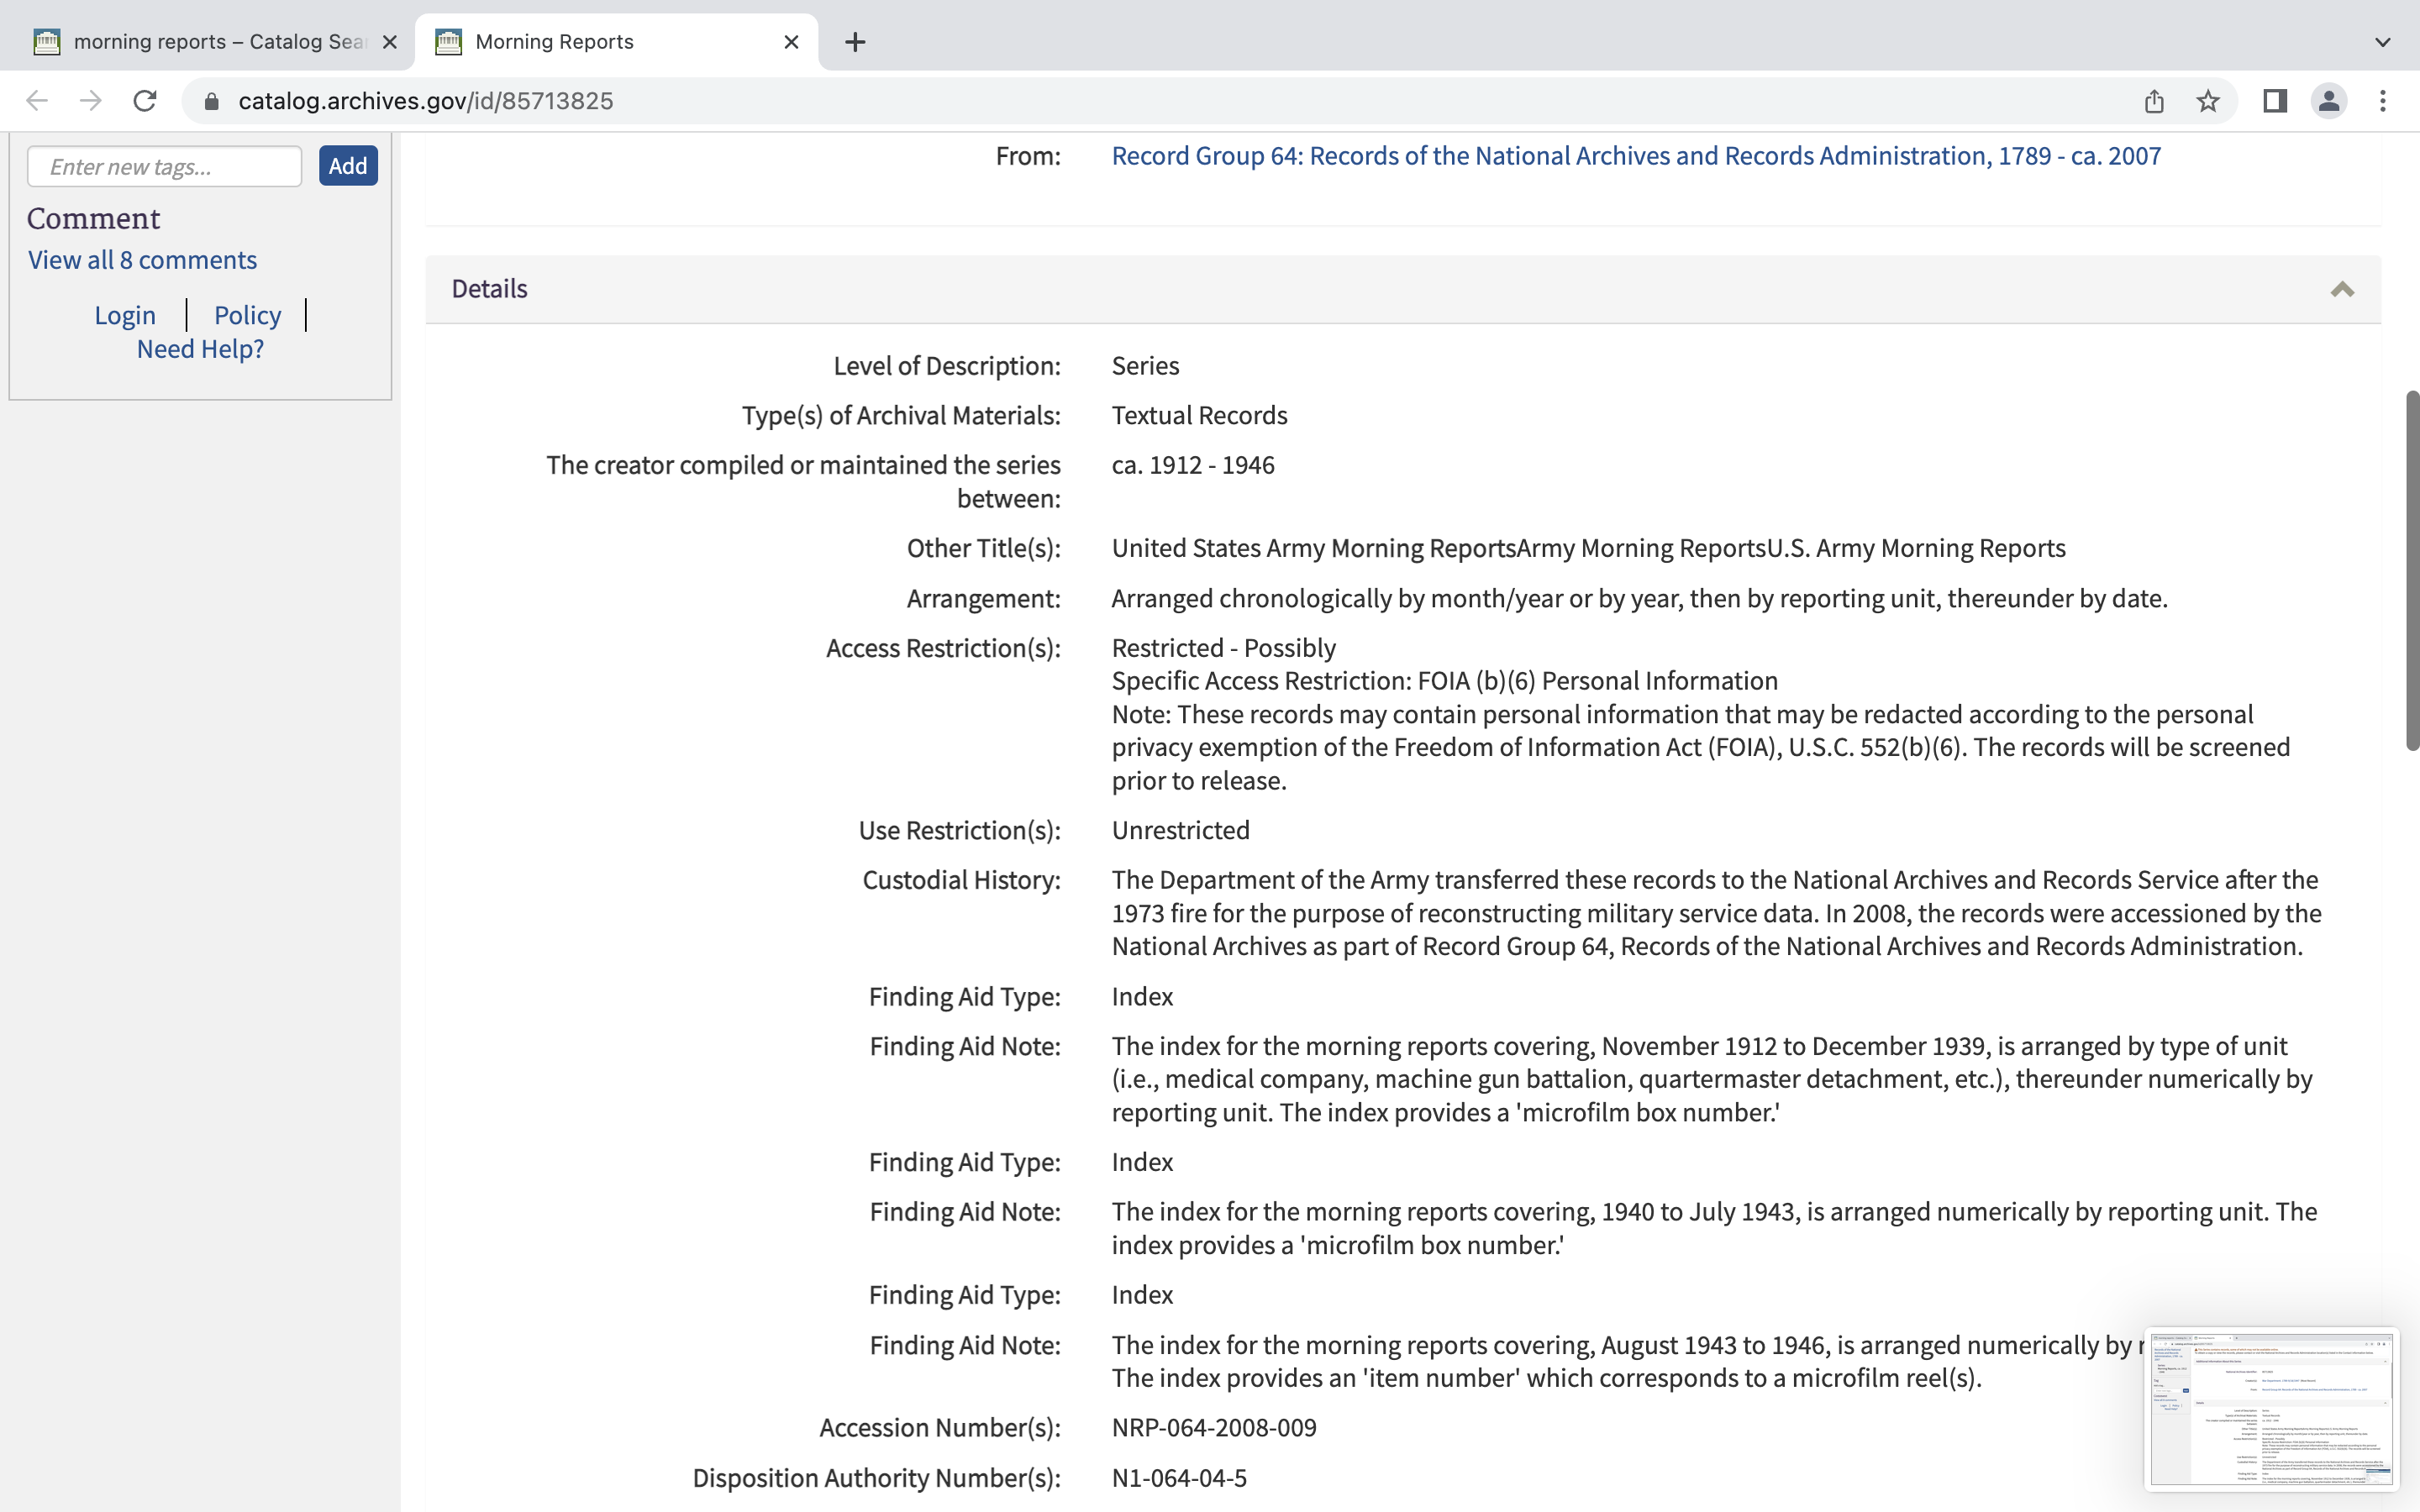Open the tab search dropdown arrow
This screenshot has height=1512, width=2420.
point(2382,42)
